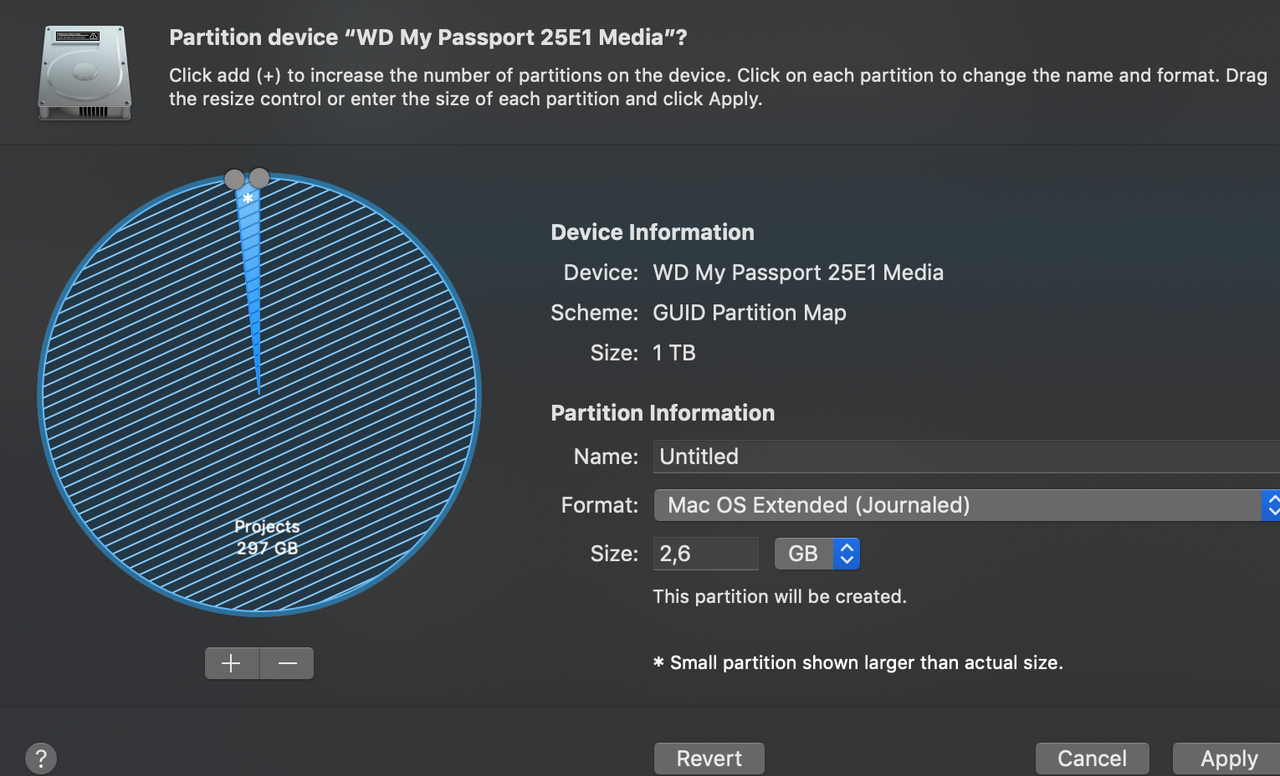The height and width of the screenshot is (776, 1280).
Task: Click the GUID Partition Map scheme value
Action: coord(750,313)
